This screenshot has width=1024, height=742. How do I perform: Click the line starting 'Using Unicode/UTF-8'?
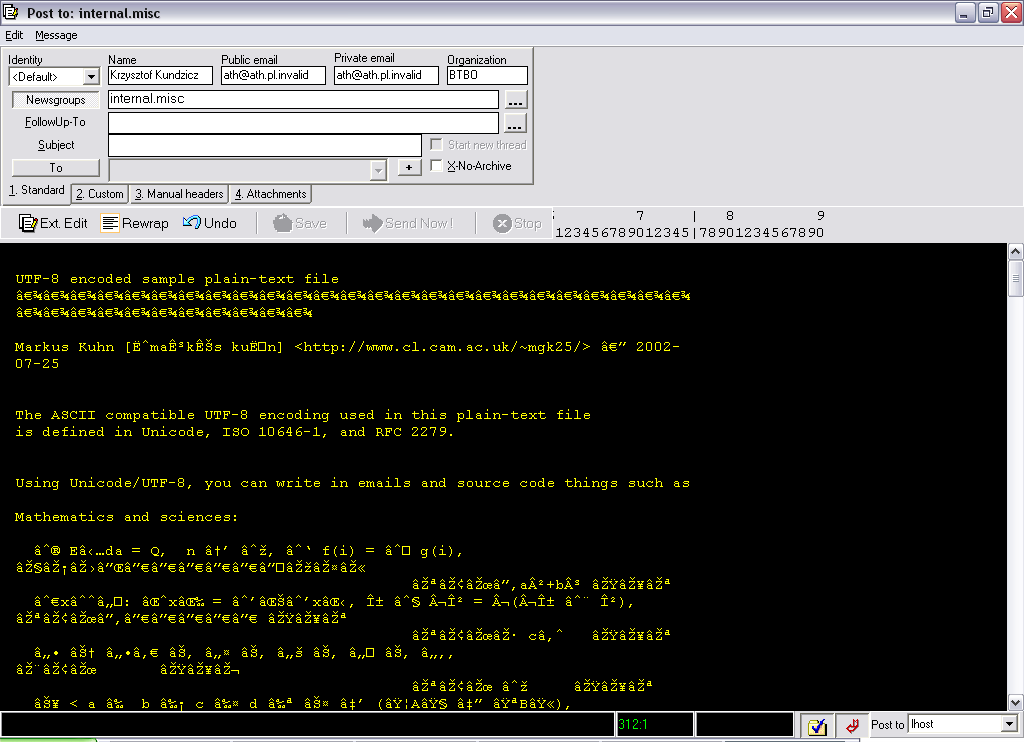[x=353, y=483]
